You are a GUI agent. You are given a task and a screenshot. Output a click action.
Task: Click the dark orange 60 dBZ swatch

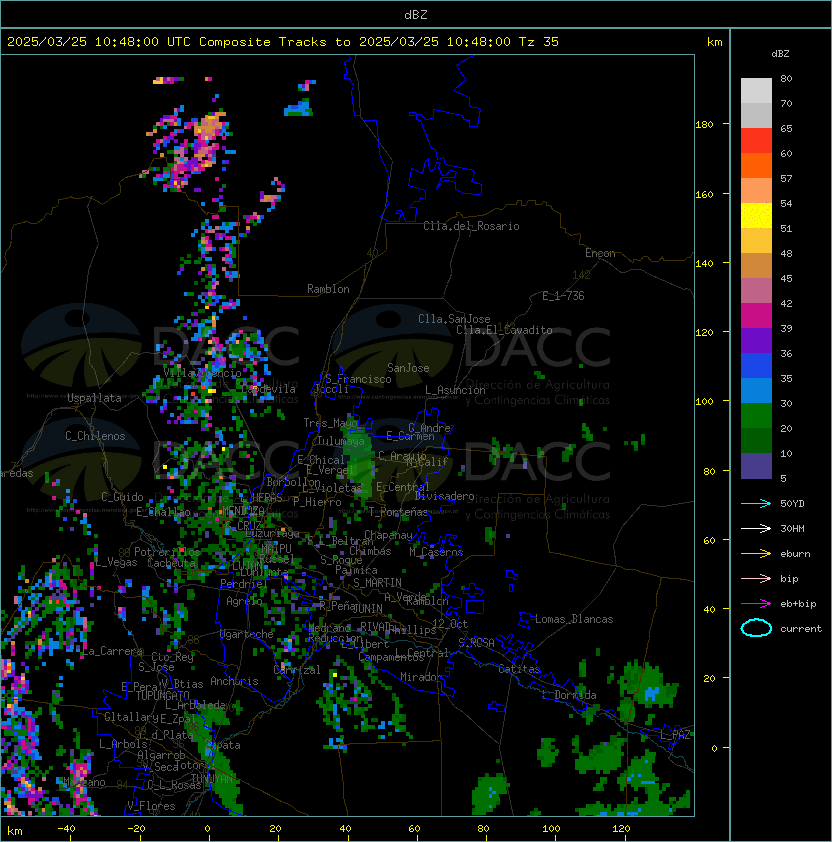click(x=756, y=165)
